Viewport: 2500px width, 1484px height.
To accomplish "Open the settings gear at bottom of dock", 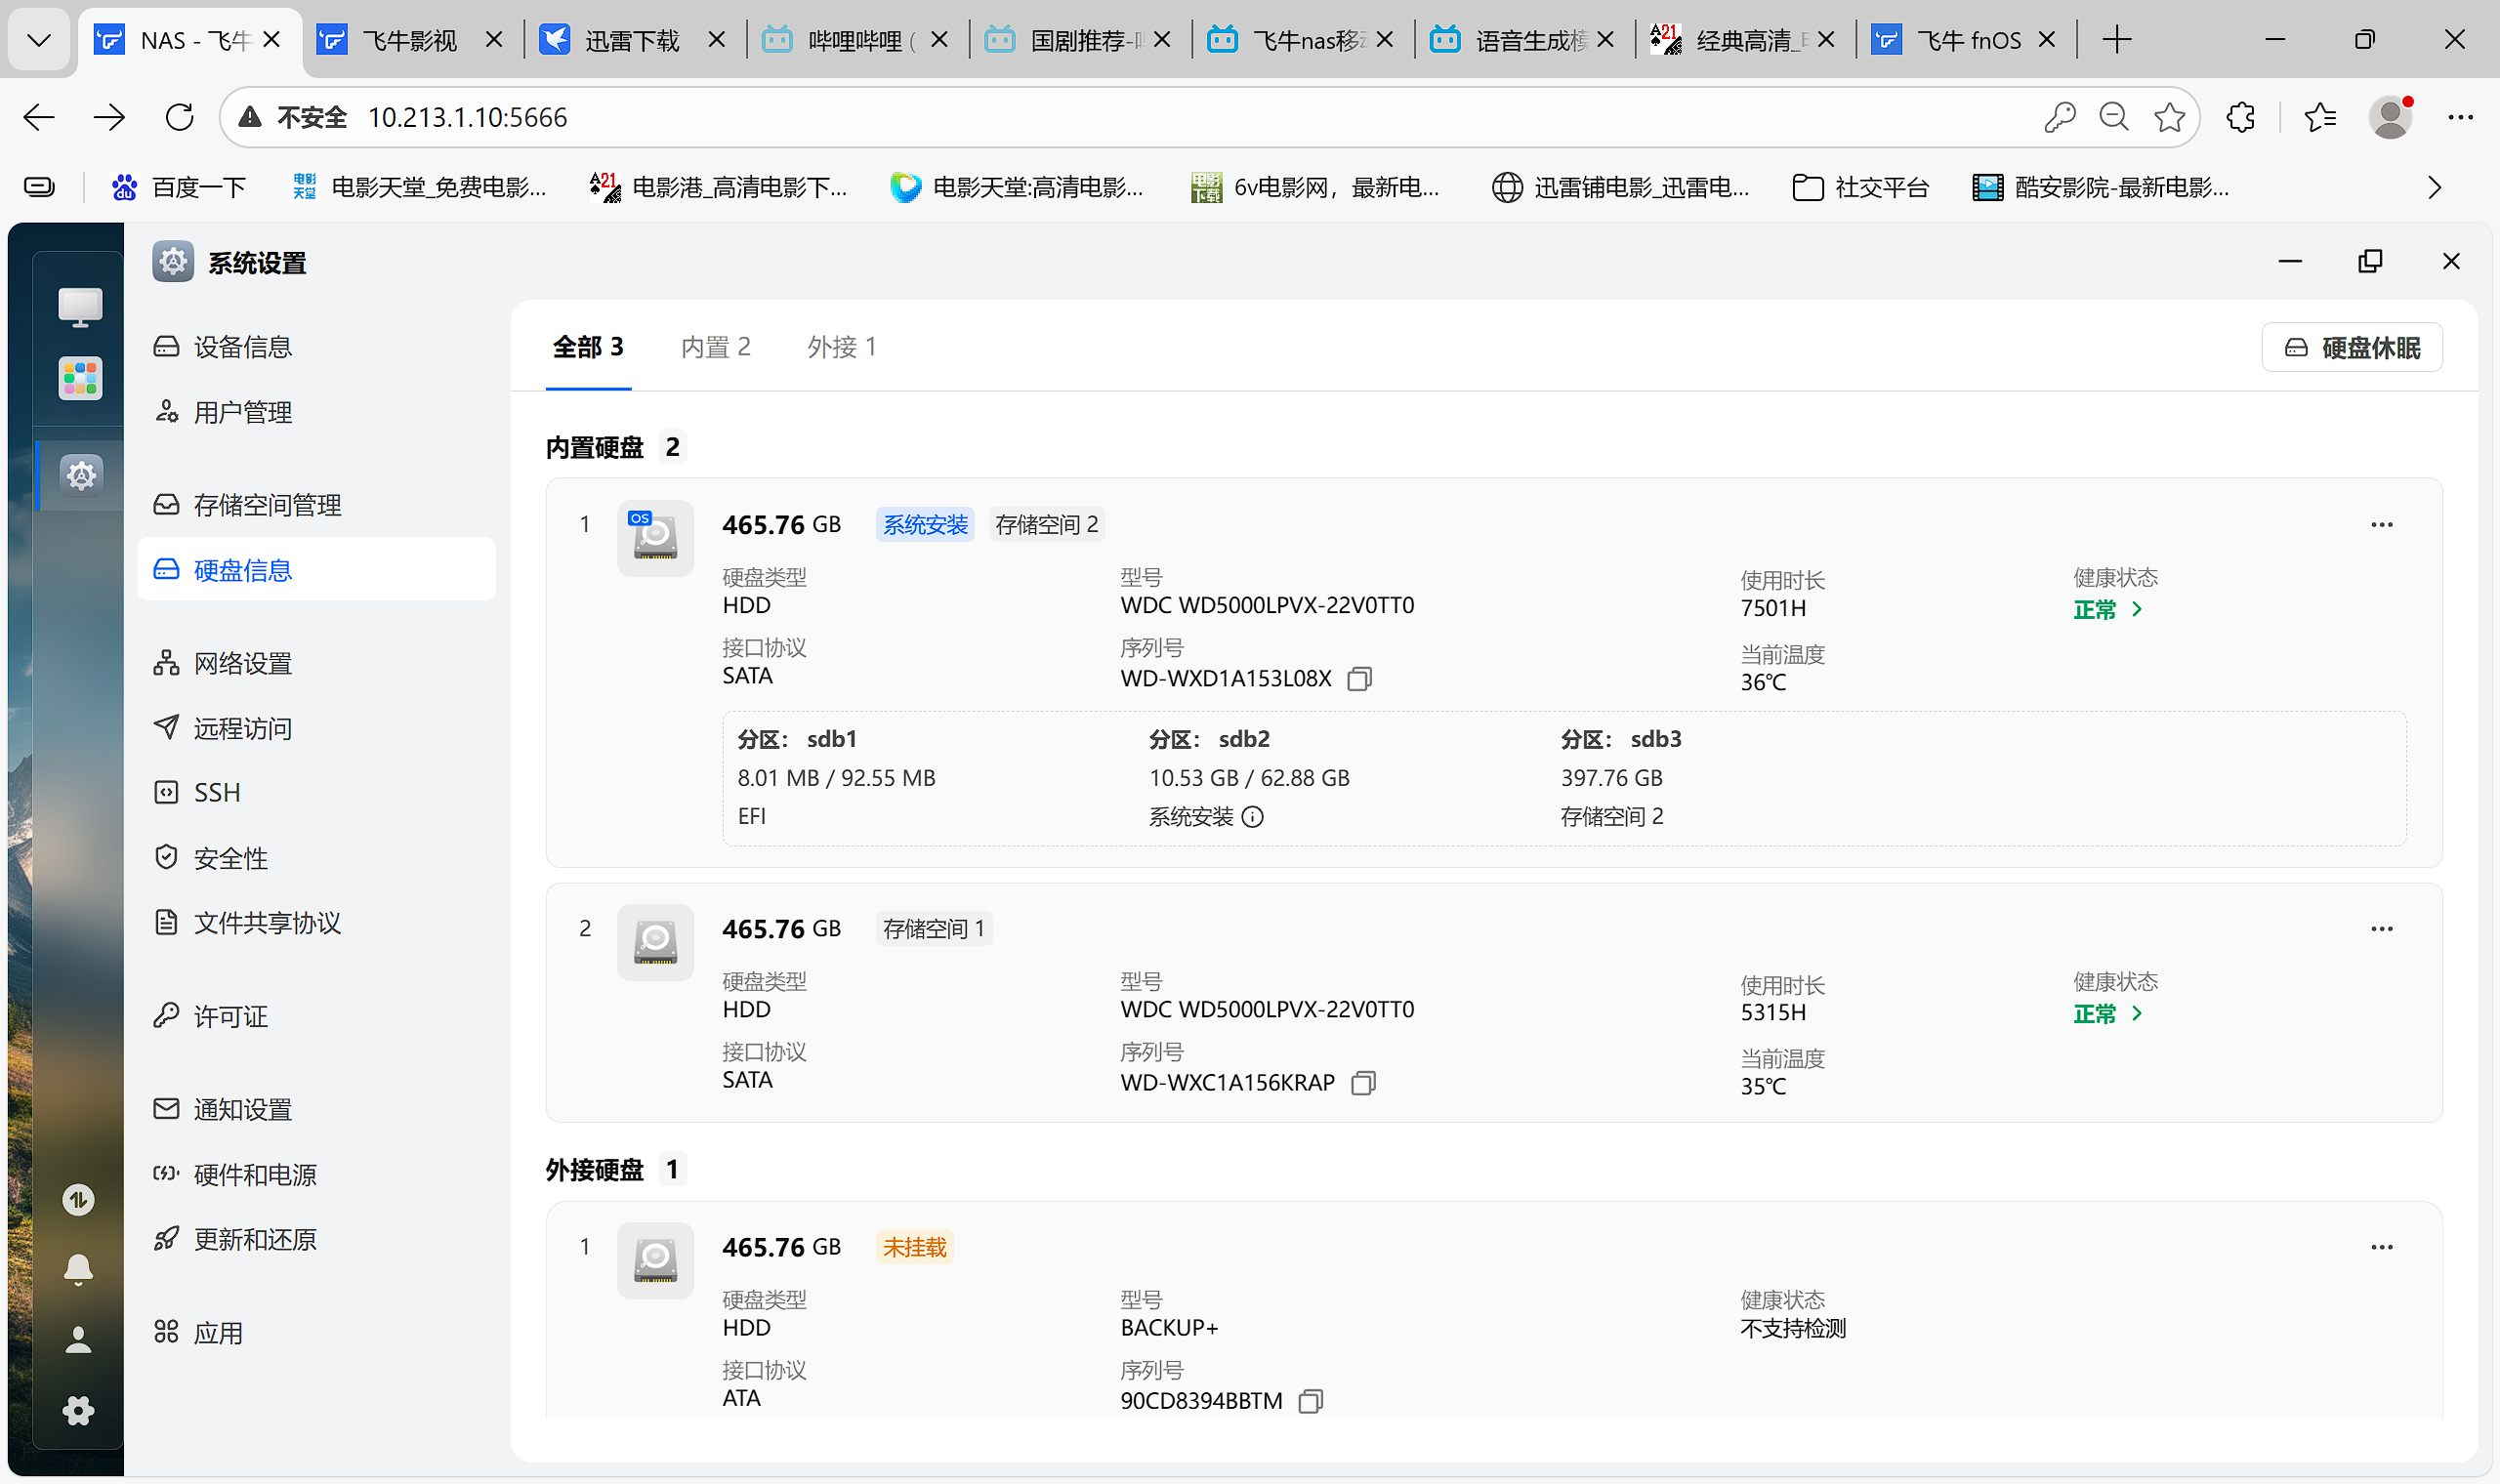I will tap(78, 1410).
